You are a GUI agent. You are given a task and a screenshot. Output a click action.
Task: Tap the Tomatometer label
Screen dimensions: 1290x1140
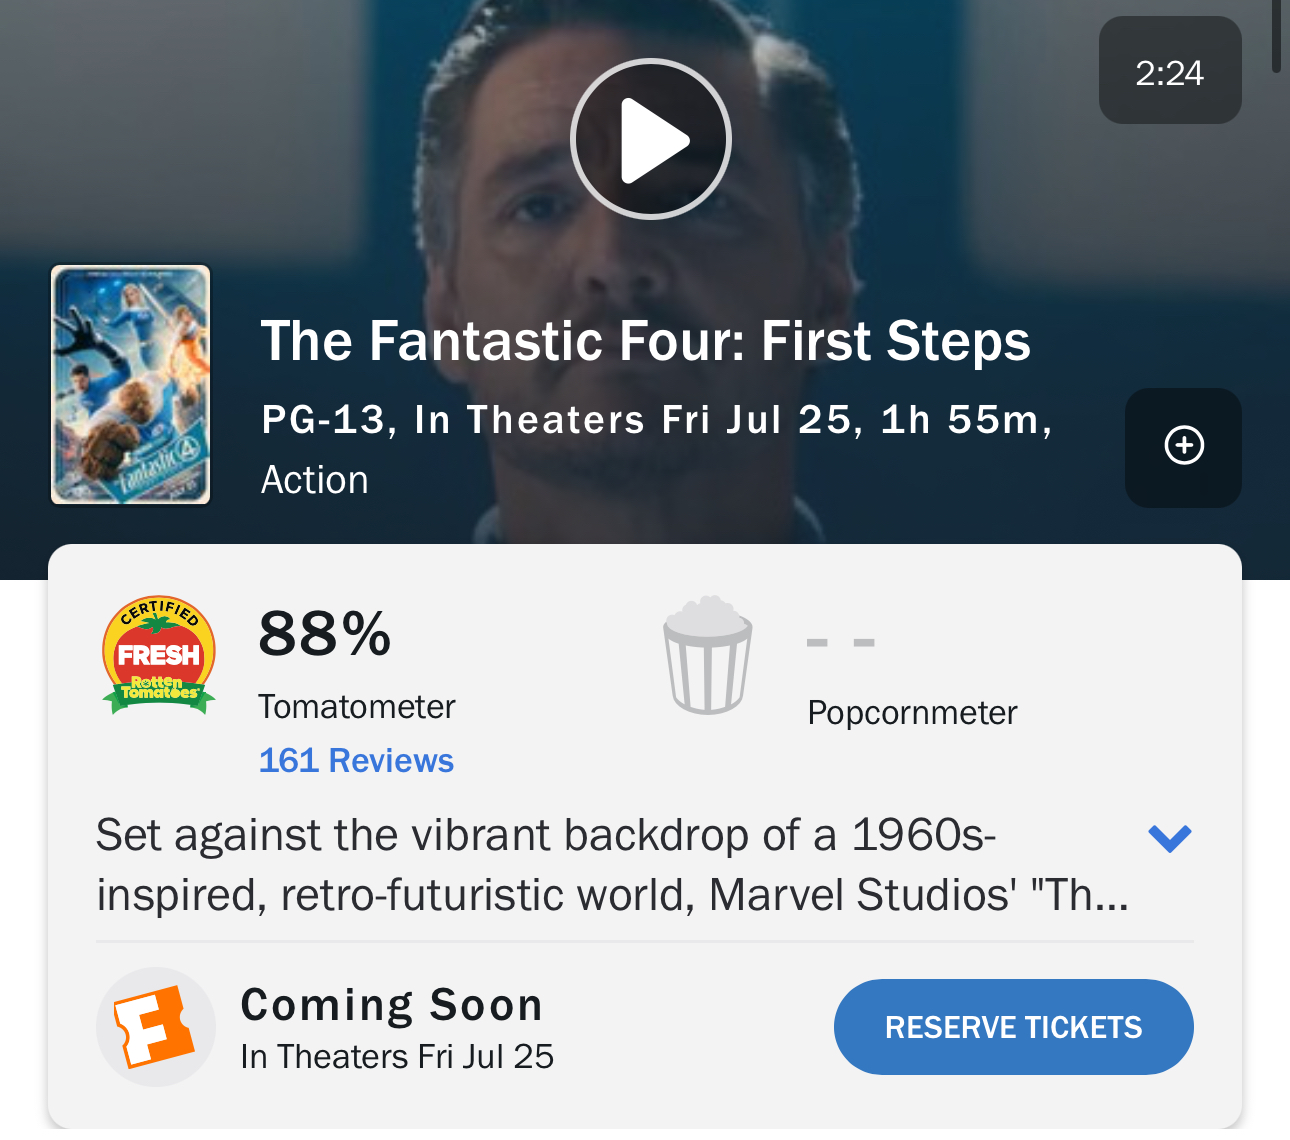pyautogui.click(x=357, y=707)
